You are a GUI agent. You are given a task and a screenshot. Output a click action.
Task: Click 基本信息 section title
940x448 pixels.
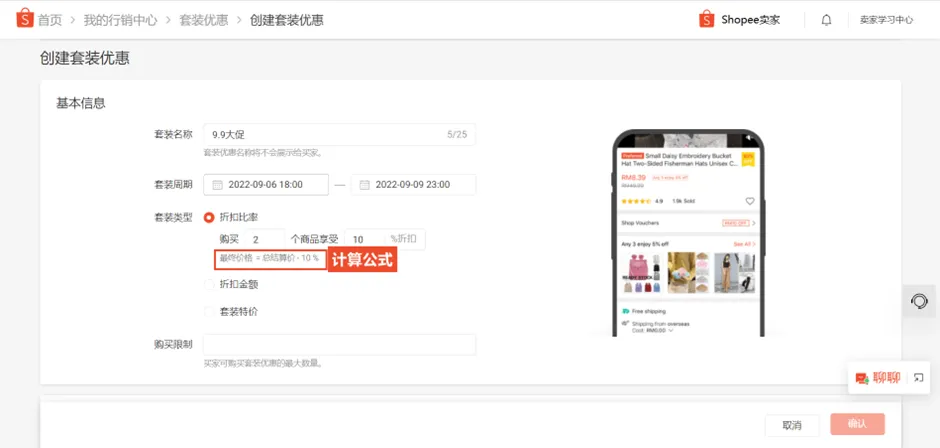tap(81, 103)
